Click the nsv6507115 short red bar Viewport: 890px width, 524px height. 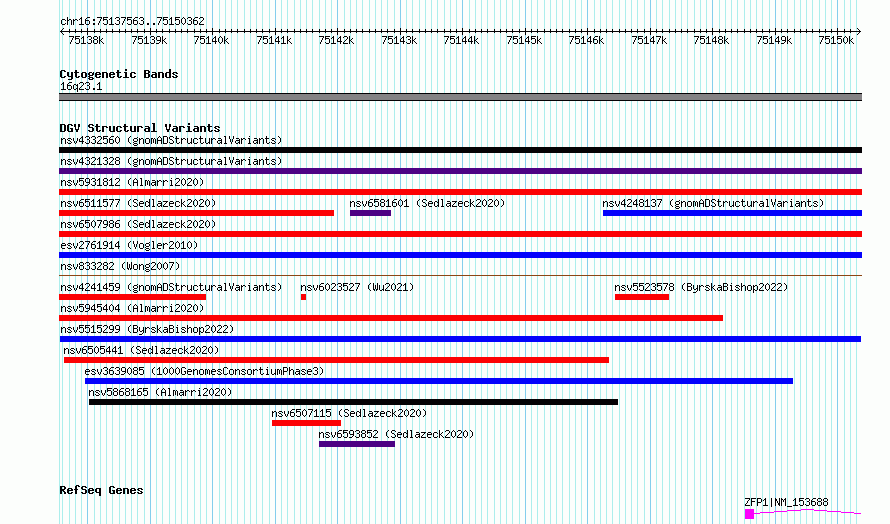(x=307, y=423)
